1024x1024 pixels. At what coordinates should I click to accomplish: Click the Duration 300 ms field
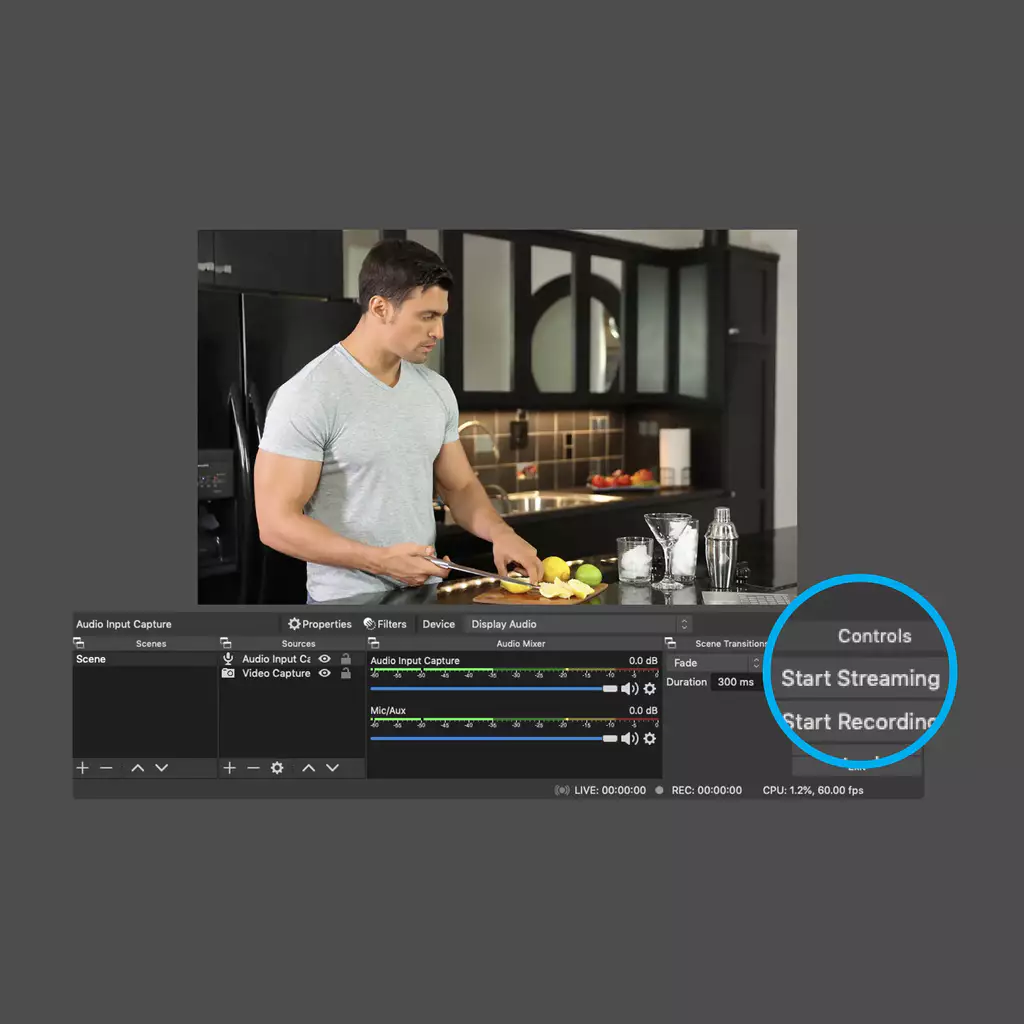click(736, 682)
